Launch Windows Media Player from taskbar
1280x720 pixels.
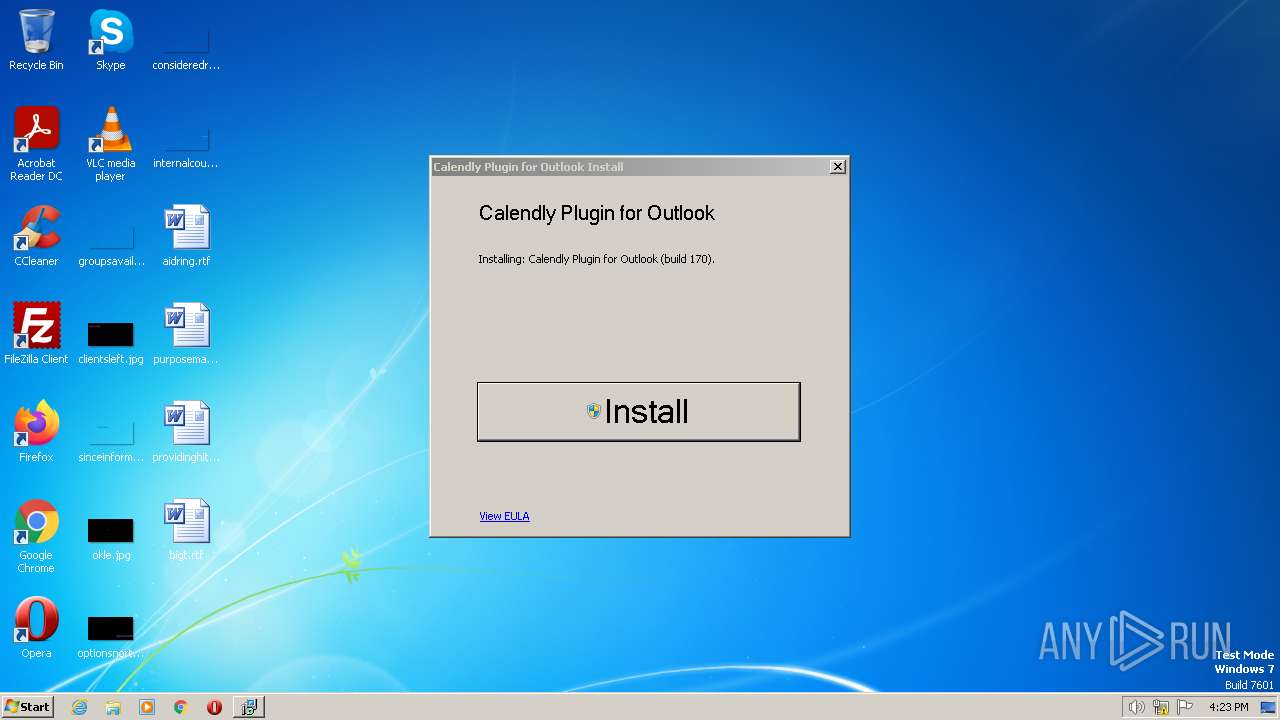(x=147, y=707)
